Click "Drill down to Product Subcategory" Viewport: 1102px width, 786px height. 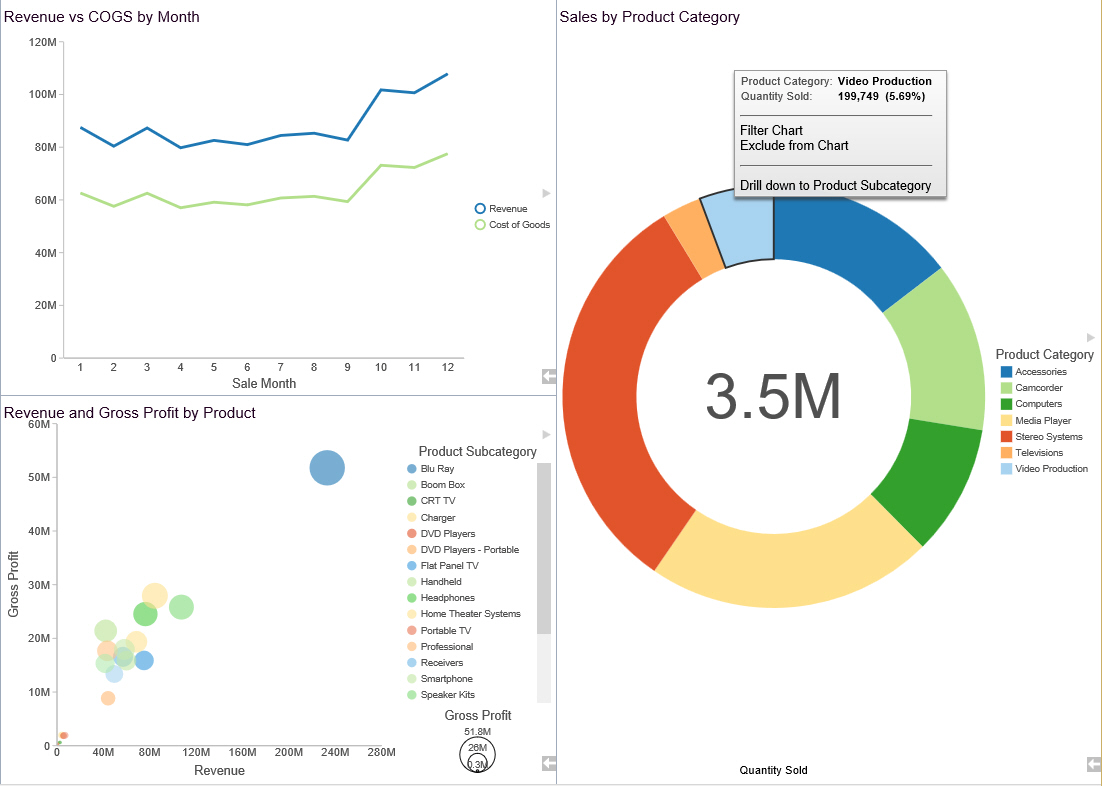[x=837, y=186]
